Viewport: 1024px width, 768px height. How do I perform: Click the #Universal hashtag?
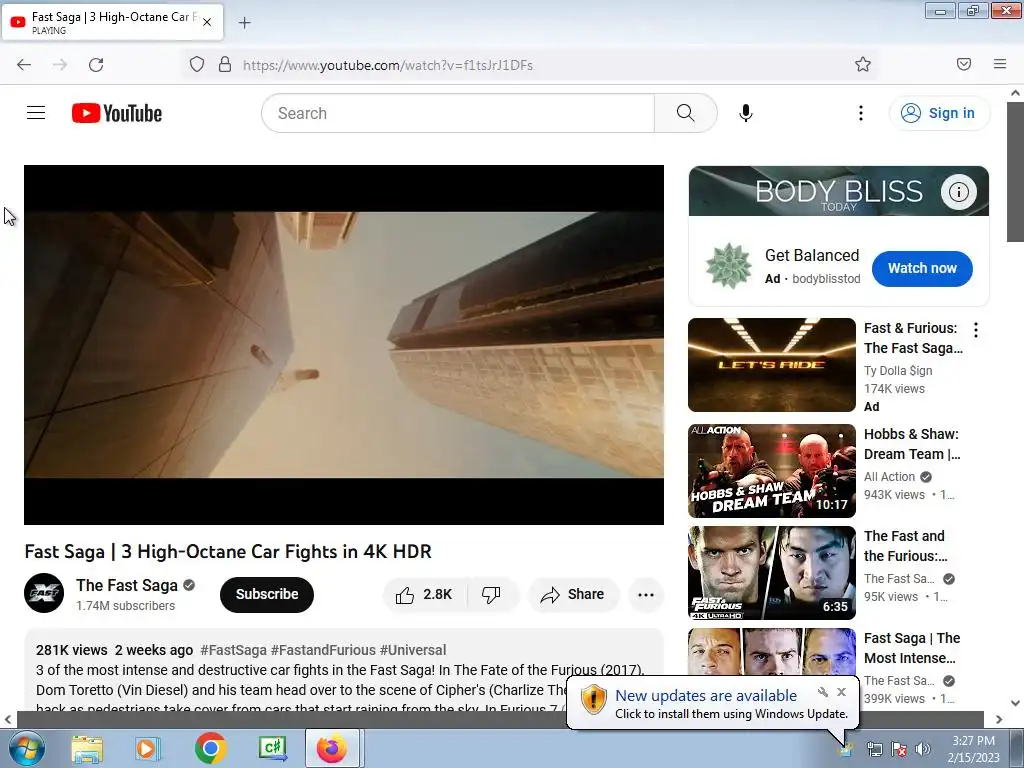click(413, 650)
